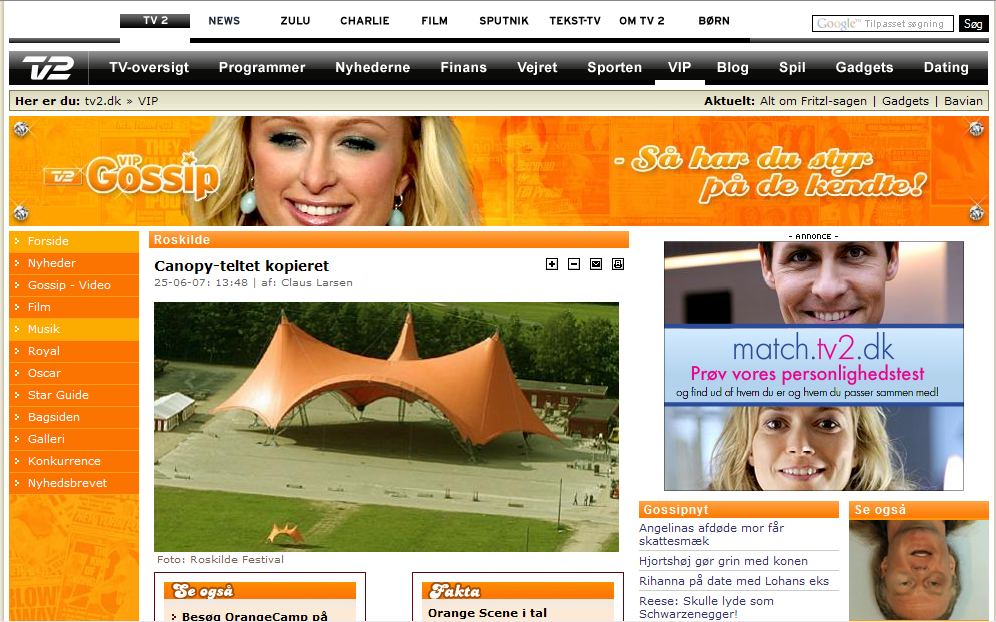The width and height of the screenshot is (996, 622).
Task: Open the OM TV 2 tab
Action: (x=642, y=21)
